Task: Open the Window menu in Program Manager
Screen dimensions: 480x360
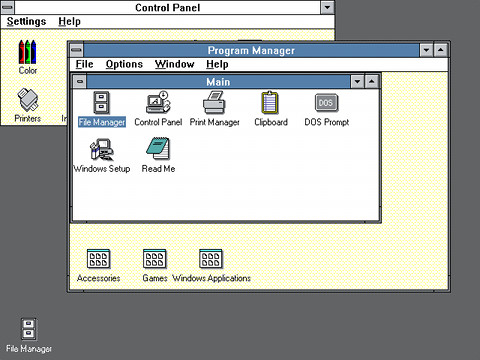Action: click(175, 64)
